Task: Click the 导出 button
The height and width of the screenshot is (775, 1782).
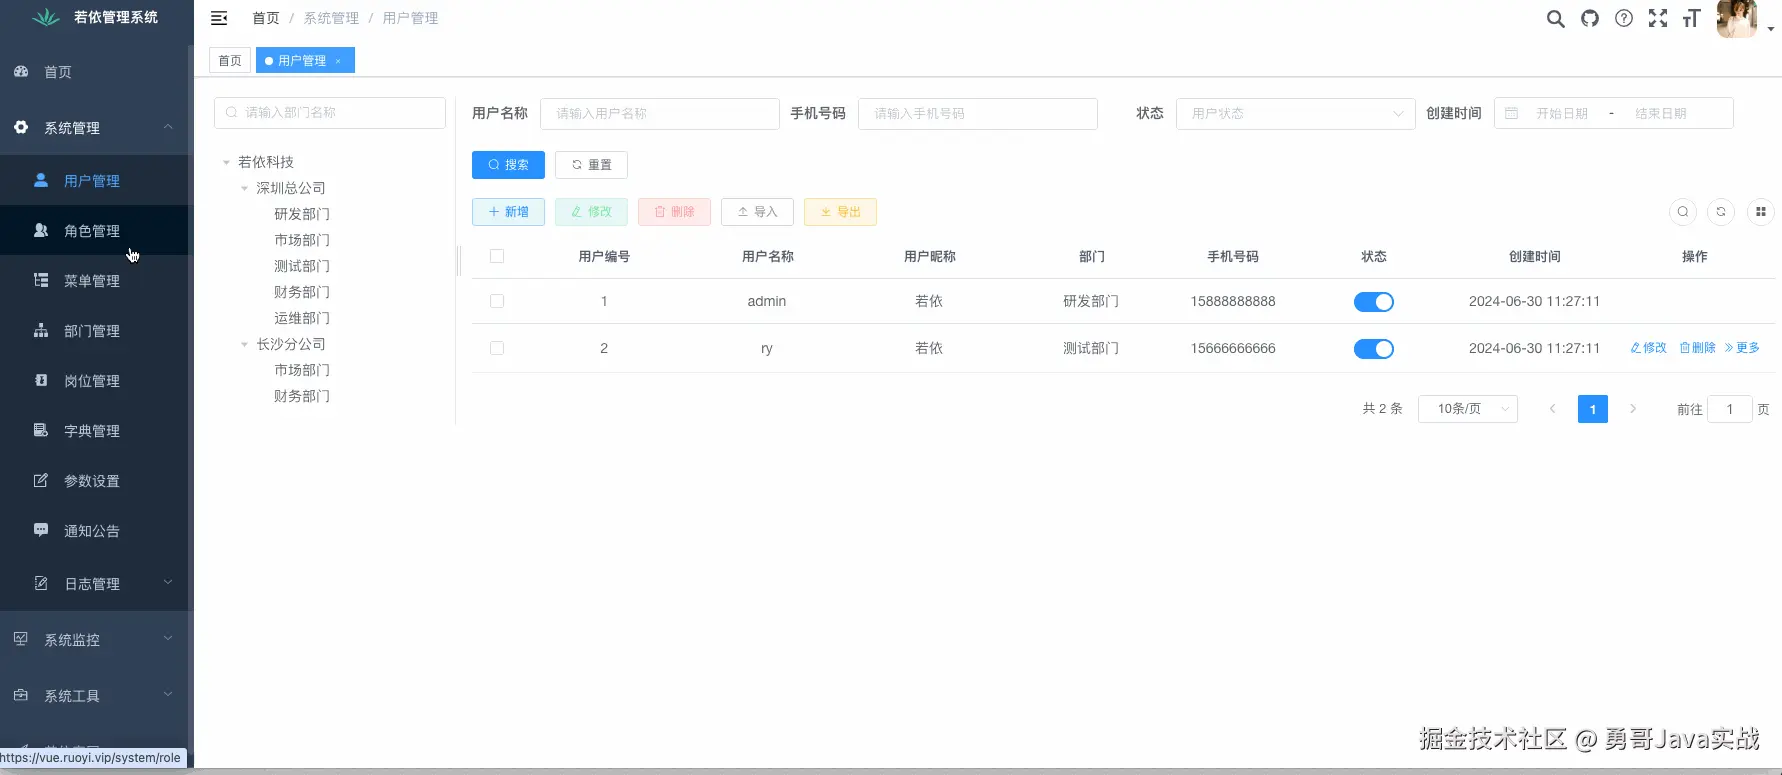Action: coord(840,212)
